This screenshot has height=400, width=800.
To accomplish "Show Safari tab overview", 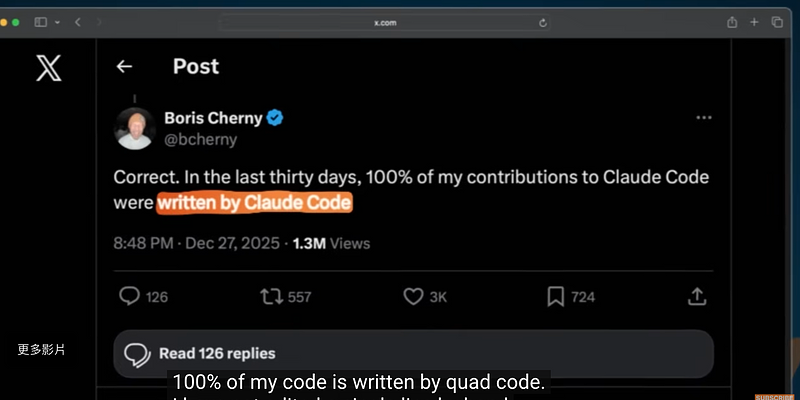I will pyautogui.click(x=777, y=22).
